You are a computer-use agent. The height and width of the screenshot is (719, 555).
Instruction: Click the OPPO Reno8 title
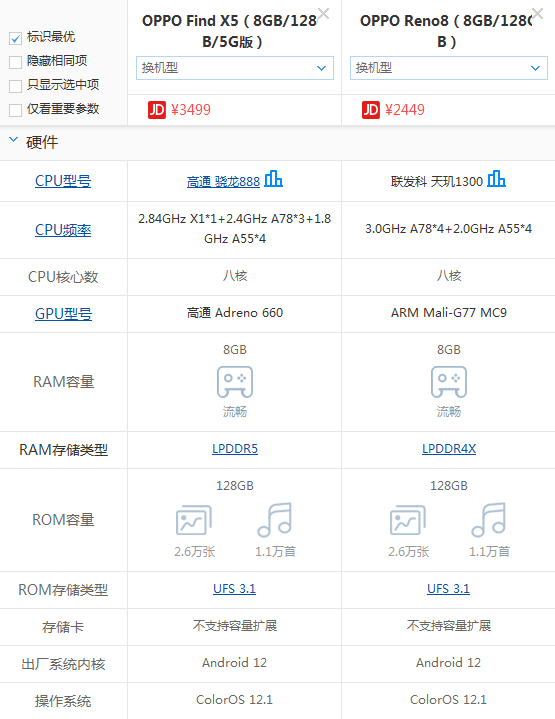point(446,31)
